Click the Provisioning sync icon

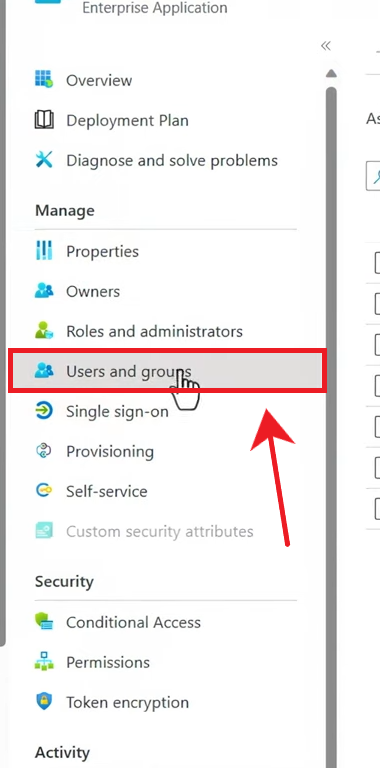(44, 451)
